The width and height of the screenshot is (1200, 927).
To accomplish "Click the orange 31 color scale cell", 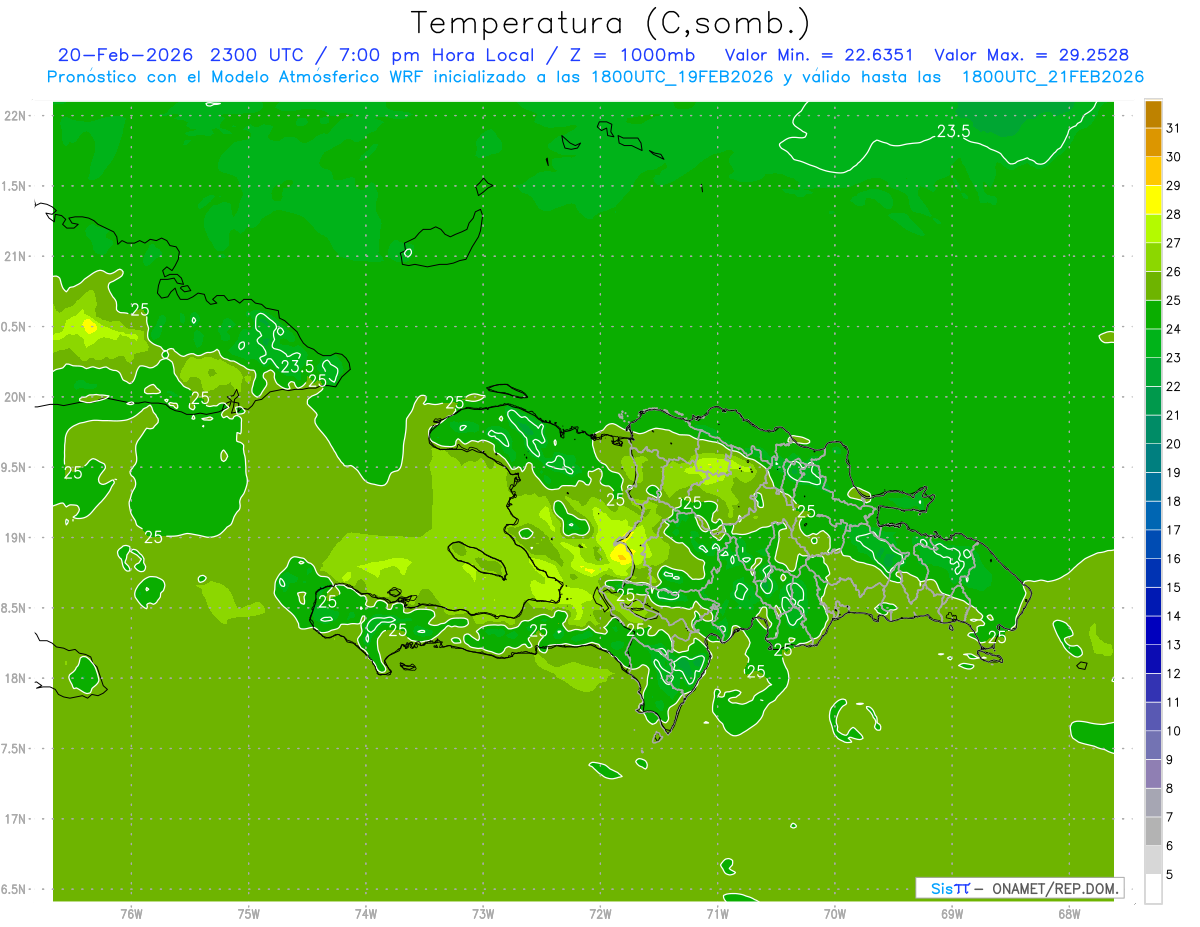I will 1153,115.
